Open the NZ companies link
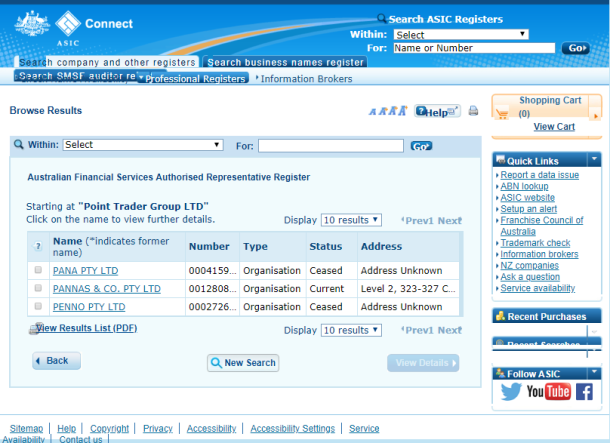This screenshot has height=443, width=610. click(529, 266)
